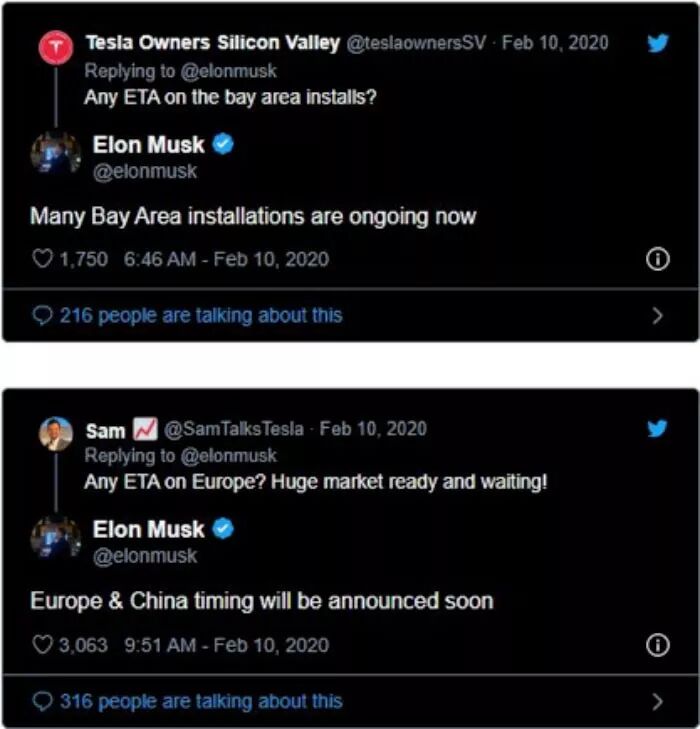Expand the second tweet's conversation using the chevron
Image resolution: width=700 pixels, height=729 pixels.
657,701
